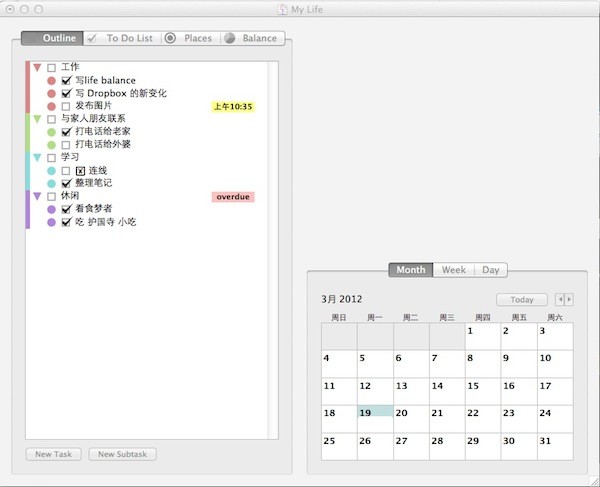Collapse the 与家人朋友联系 group
This screenshot has width=600, height=487.
click(37, 119)
